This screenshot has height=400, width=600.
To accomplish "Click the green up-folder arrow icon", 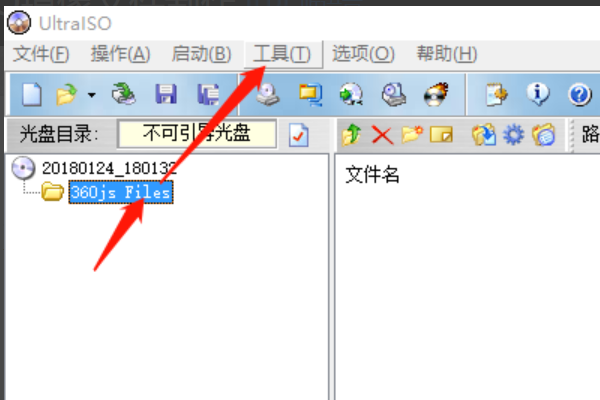I will (352, 135).
